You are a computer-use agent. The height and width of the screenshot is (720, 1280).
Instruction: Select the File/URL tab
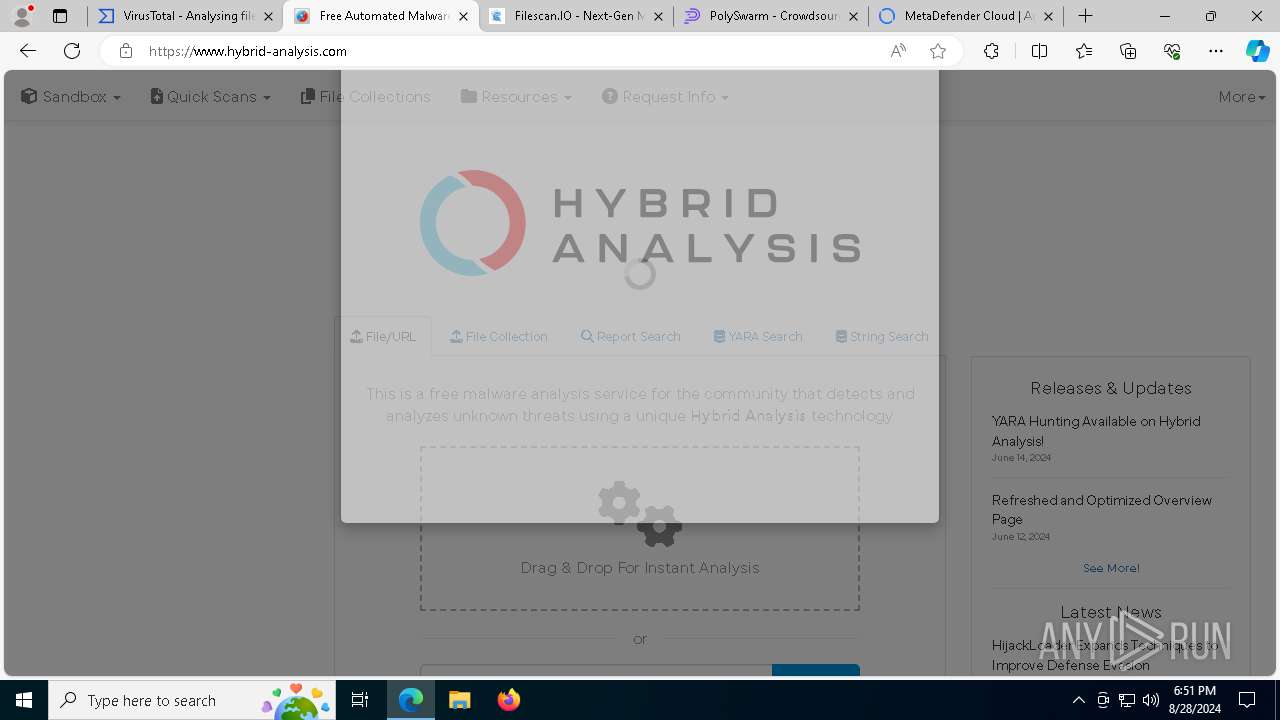[383, 337]
